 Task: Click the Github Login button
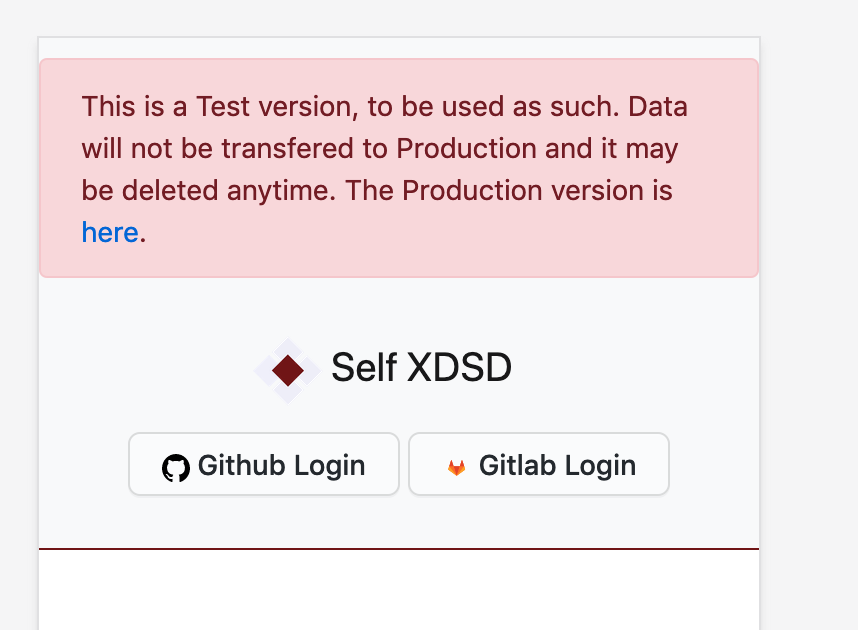tap(263, 464)
